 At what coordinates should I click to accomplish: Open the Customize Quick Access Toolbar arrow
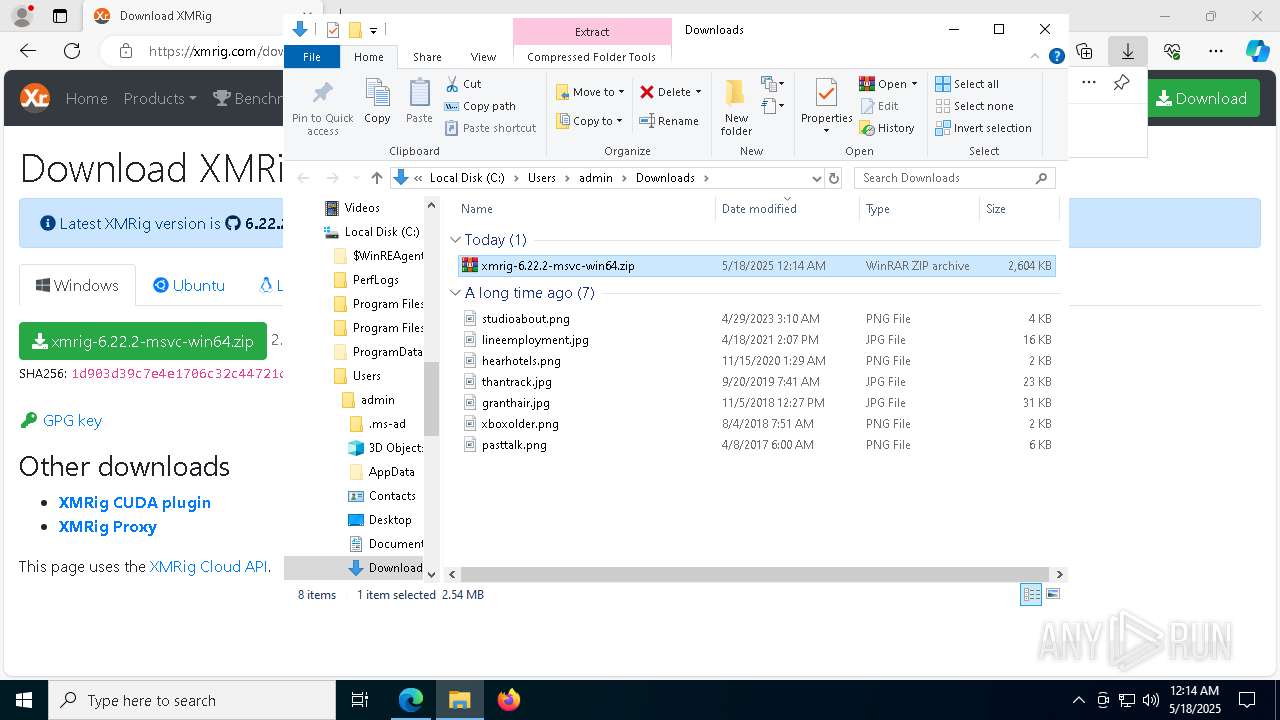(x=373, y=30)
